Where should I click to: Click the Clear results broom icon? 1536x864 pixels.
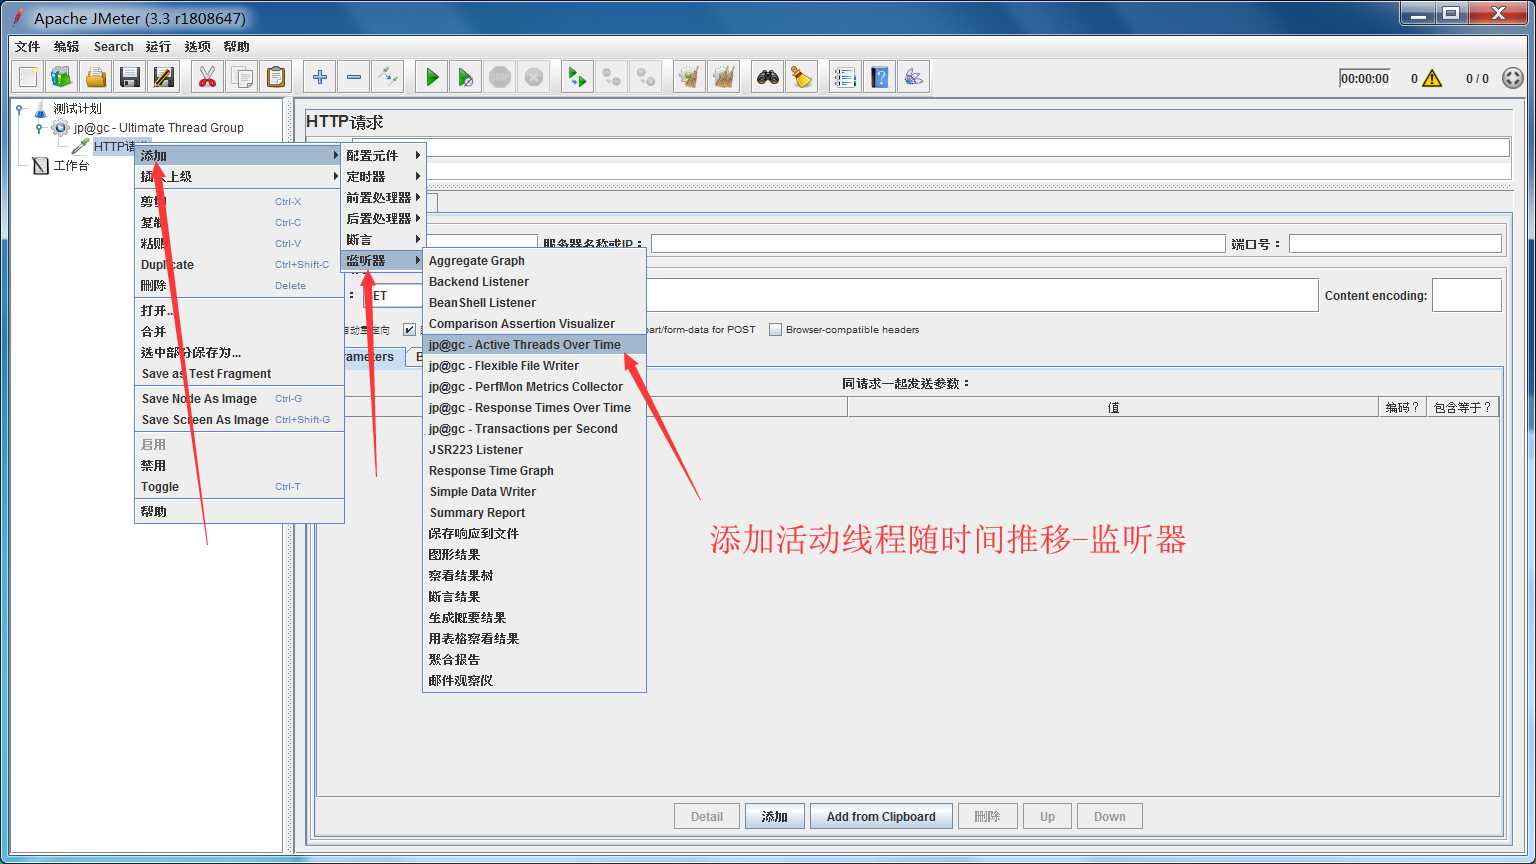[689, 77]
